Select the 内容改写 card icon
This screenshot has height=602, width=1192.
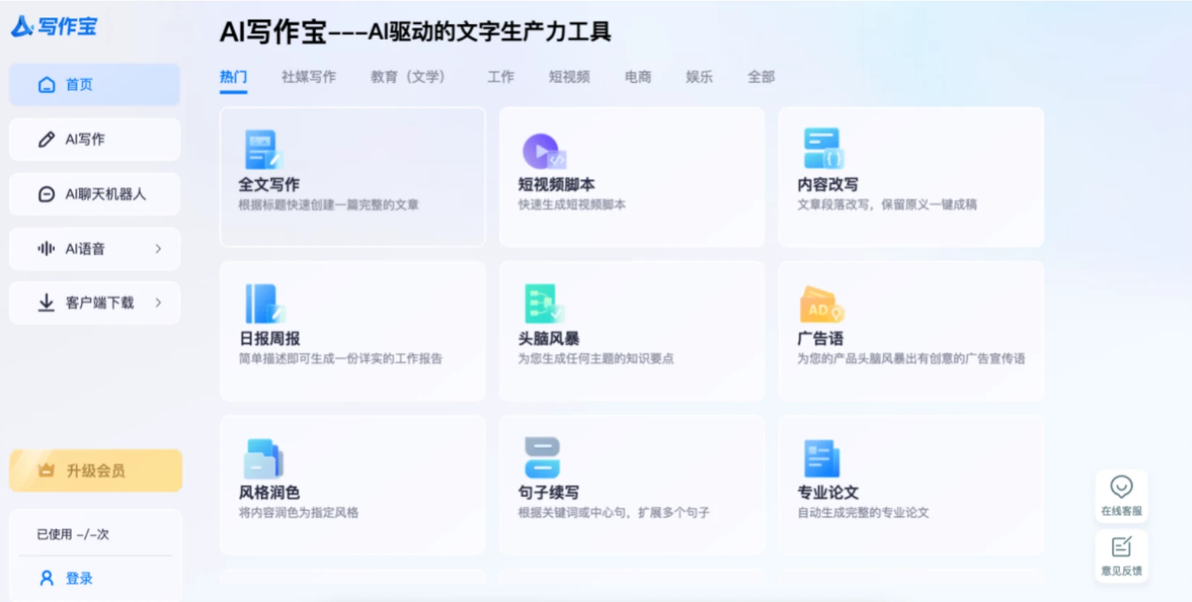823,148
